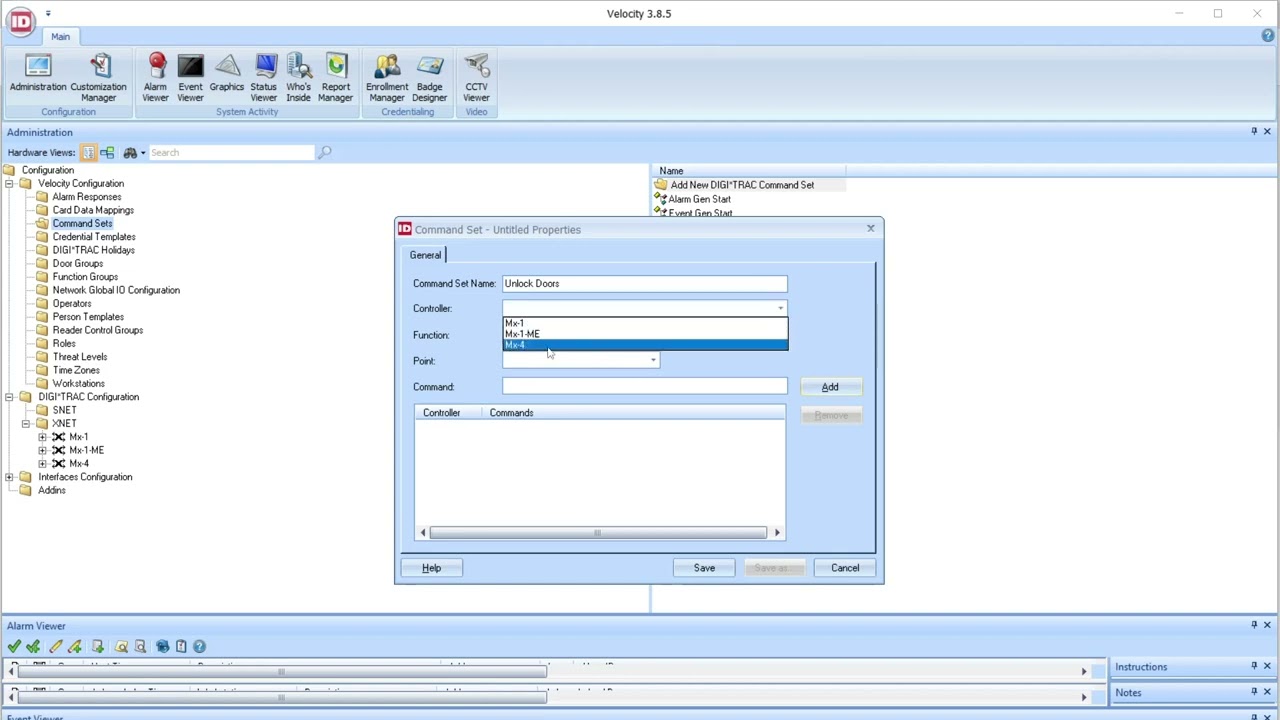Open the quick access toolbar menu arrow
The width and height of the screenshot is (1280, 720).
click(x=48, y=14)
